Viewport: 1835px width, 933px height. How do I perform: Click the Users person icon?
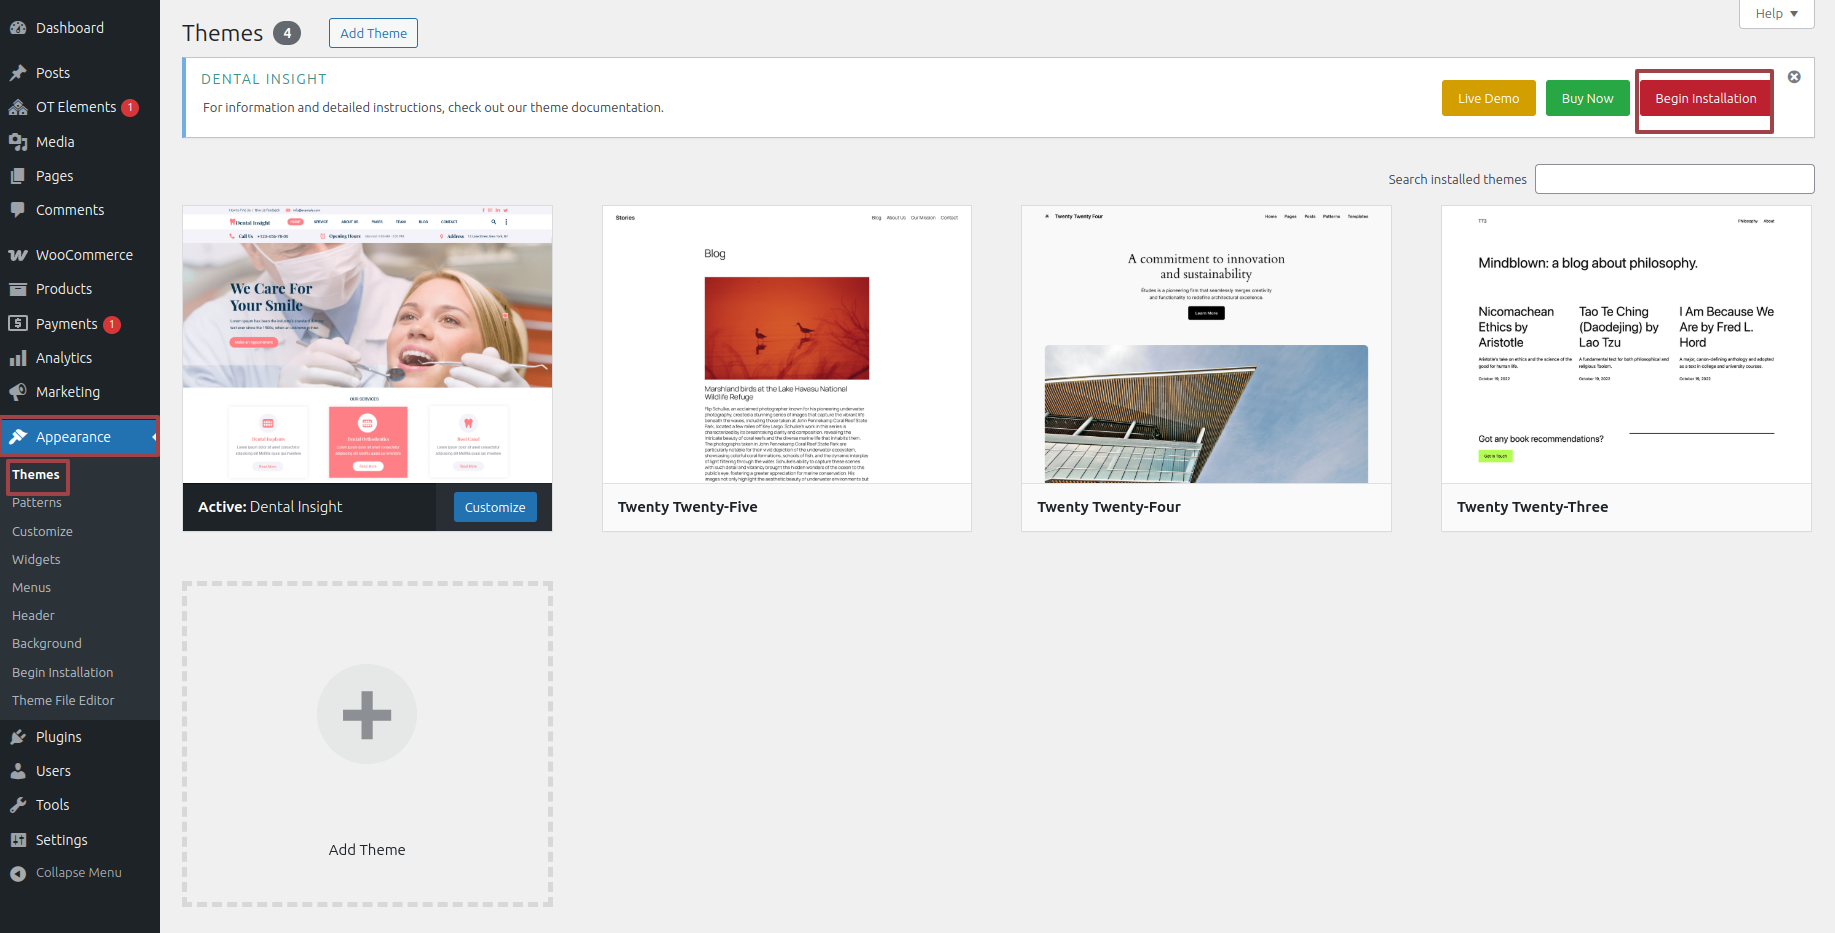pos(18,771)
